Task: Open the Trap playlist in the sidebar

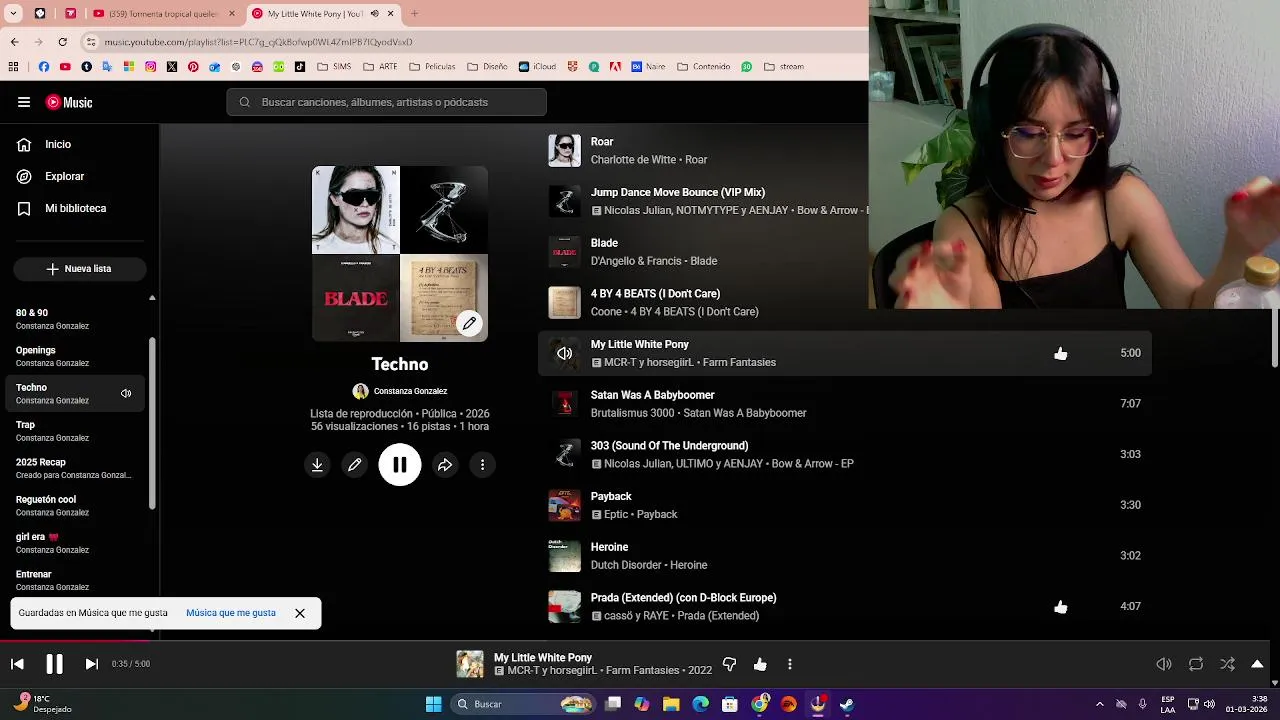Action: pyautogui.click(x=75, y=431)
